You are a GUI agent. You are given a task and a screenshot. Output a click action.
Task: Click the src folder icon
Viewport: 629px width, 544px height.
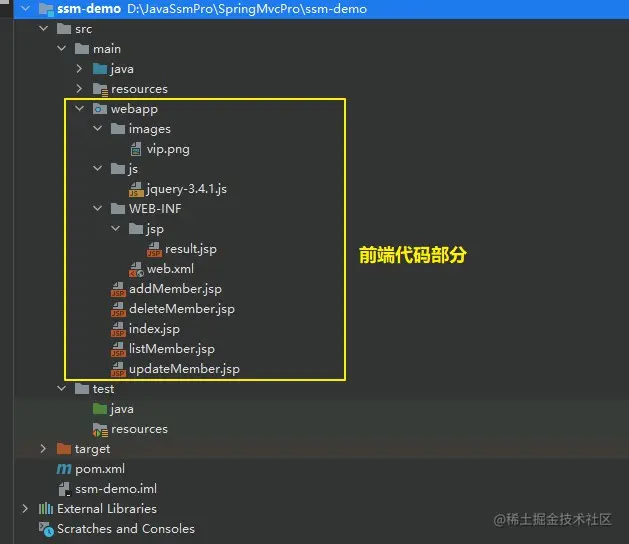64,28
